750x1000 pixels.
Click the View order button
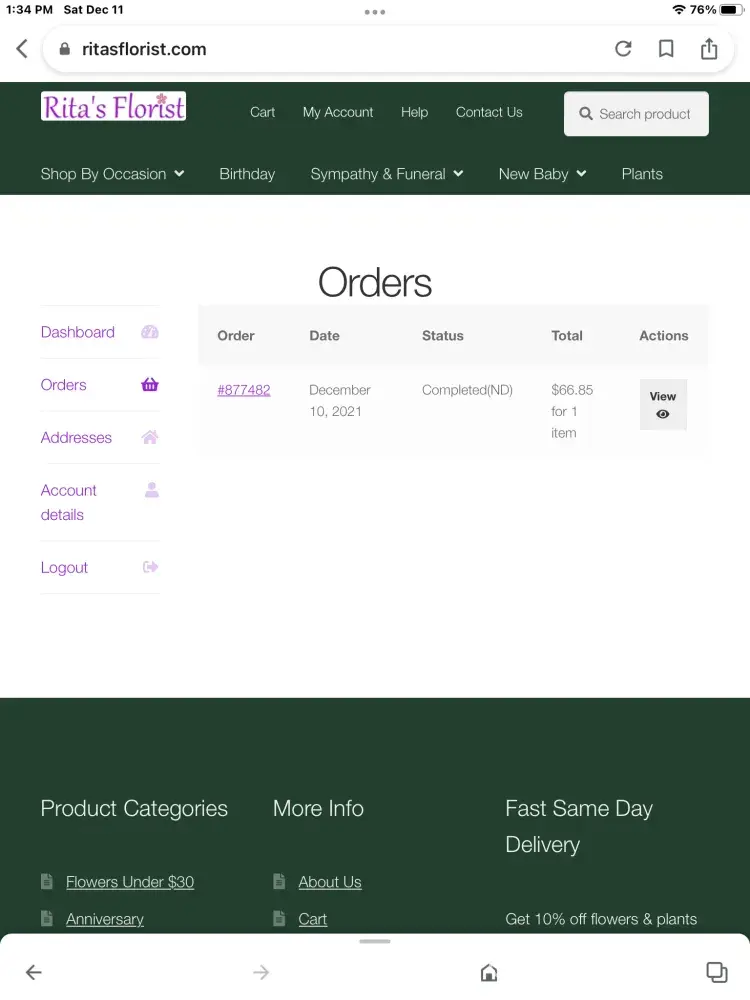(x=663, y=404)
